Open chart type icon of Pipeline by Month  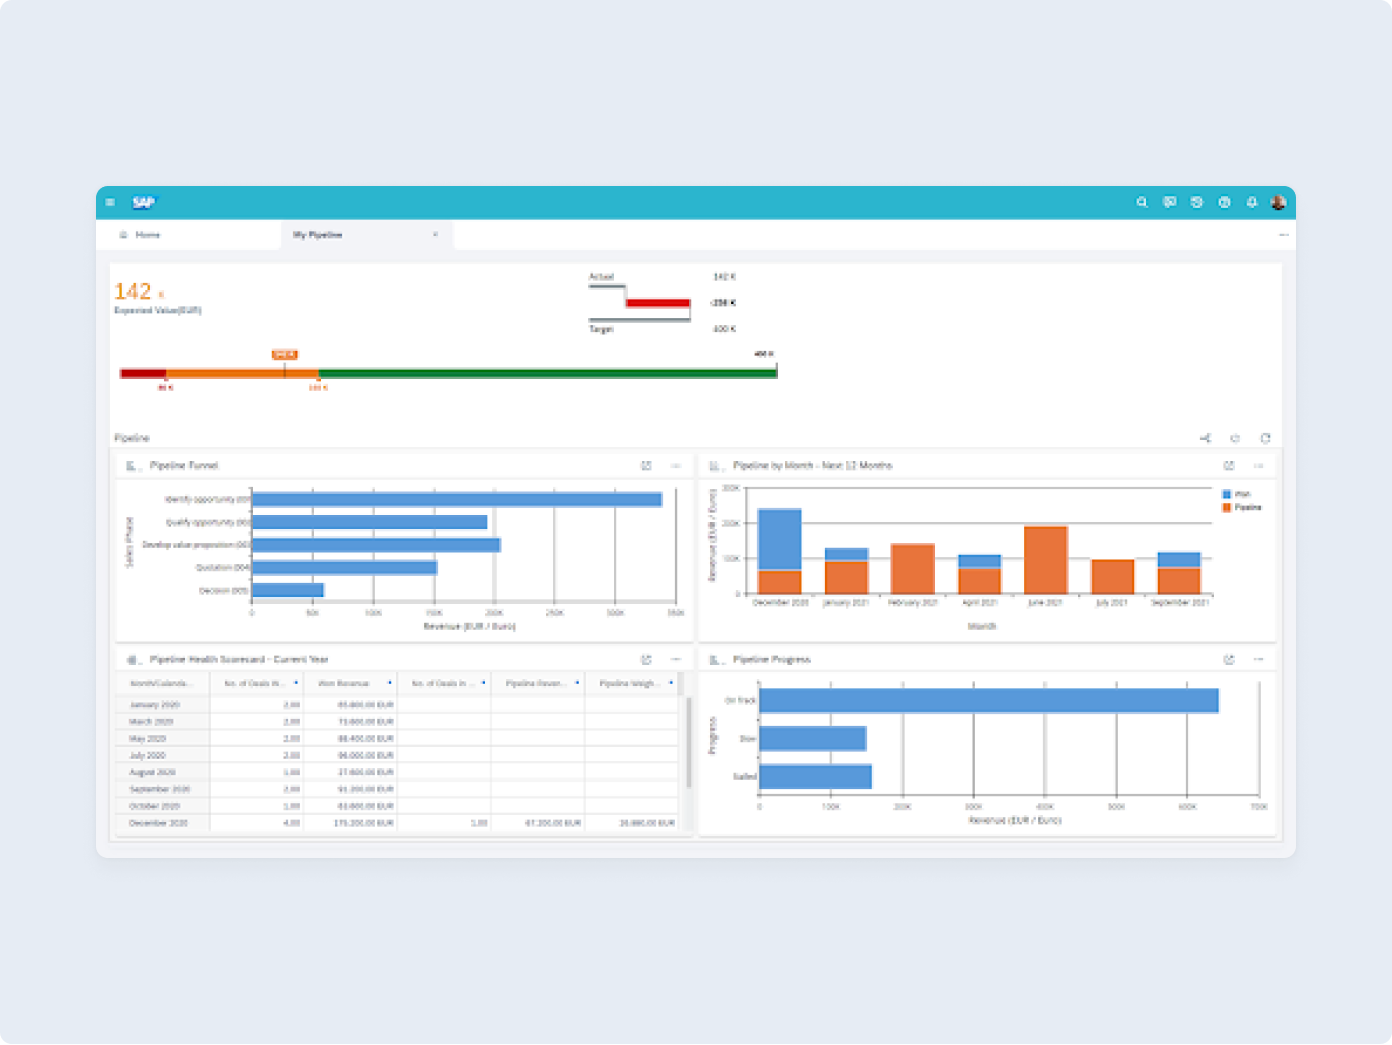click(x=715, y=466)
